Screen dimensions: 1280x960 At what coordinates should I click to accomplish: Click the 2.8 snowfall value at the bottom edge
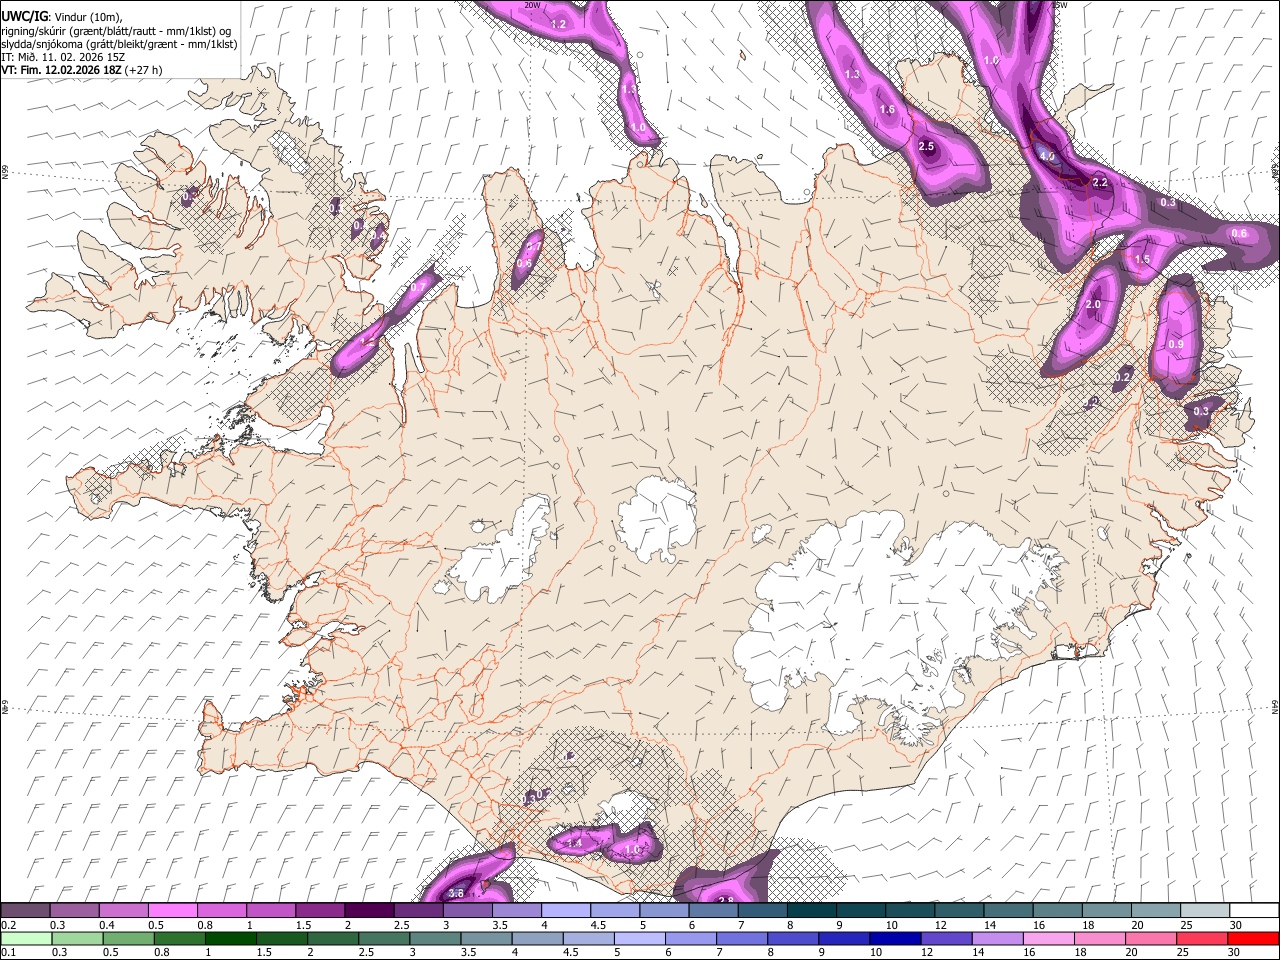tap(726, 900)
